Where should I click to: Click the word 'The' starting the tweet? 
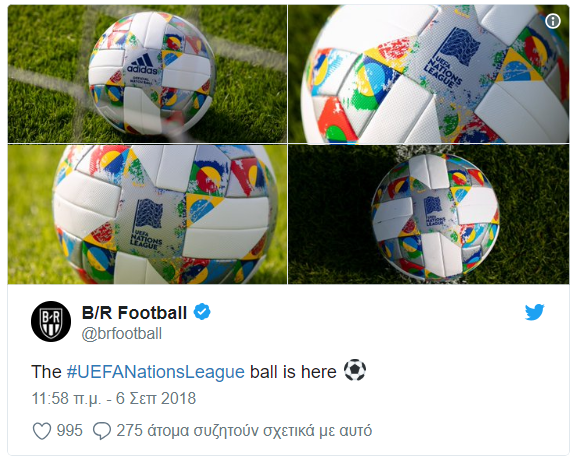pyautogui.click(x=46, y=372)
